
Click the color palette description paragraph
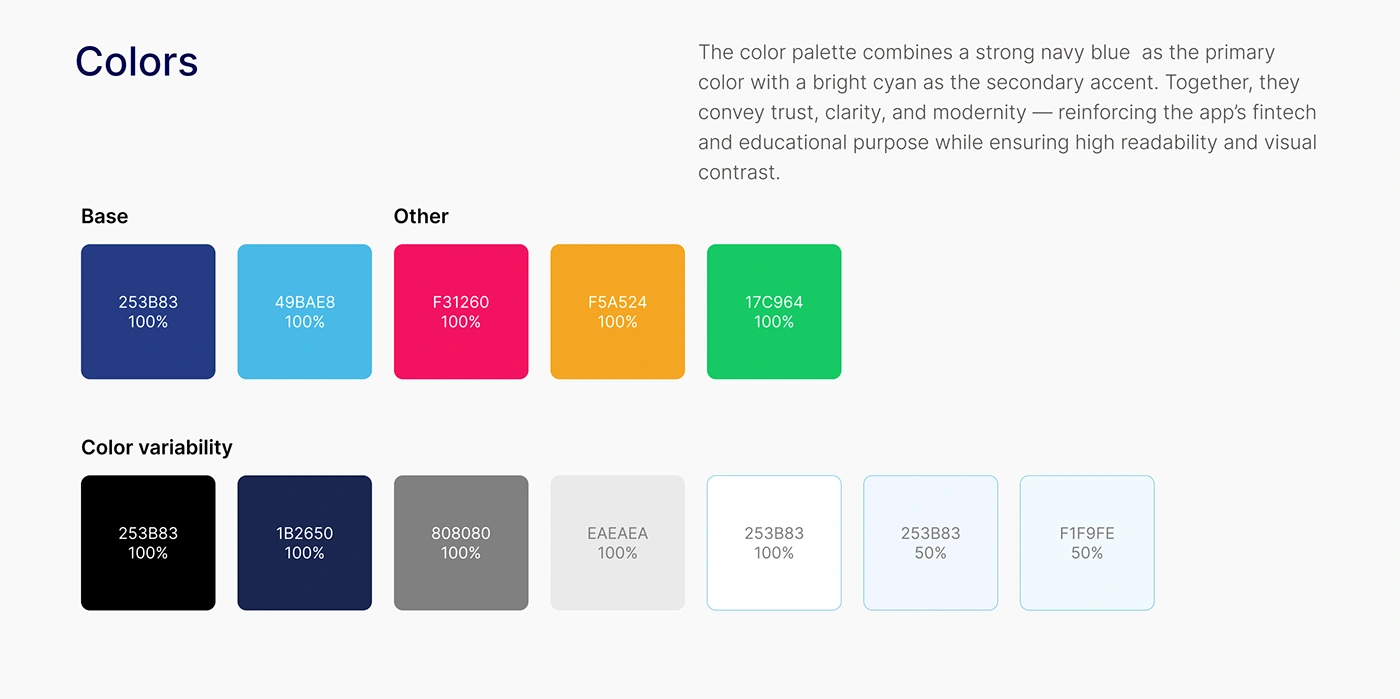(x=1007, y=112)
